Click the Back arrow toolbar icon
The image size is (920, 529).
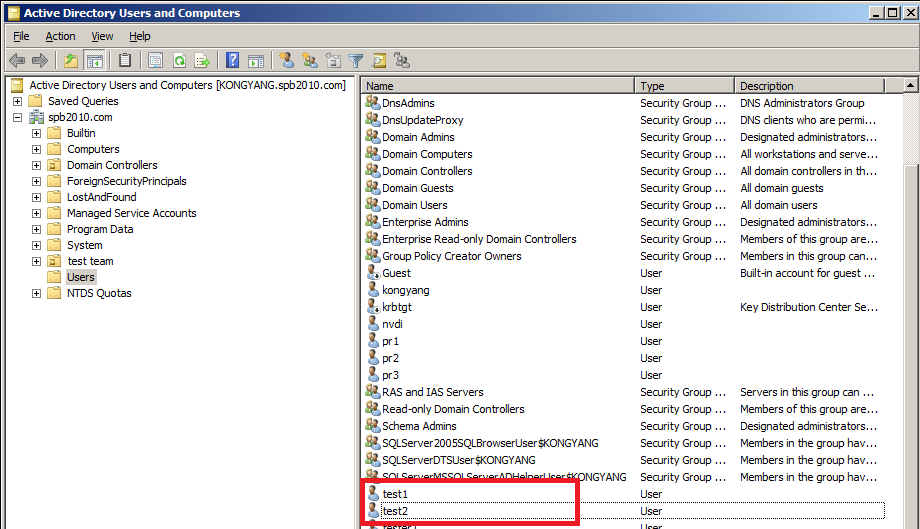tap(17, 60)
